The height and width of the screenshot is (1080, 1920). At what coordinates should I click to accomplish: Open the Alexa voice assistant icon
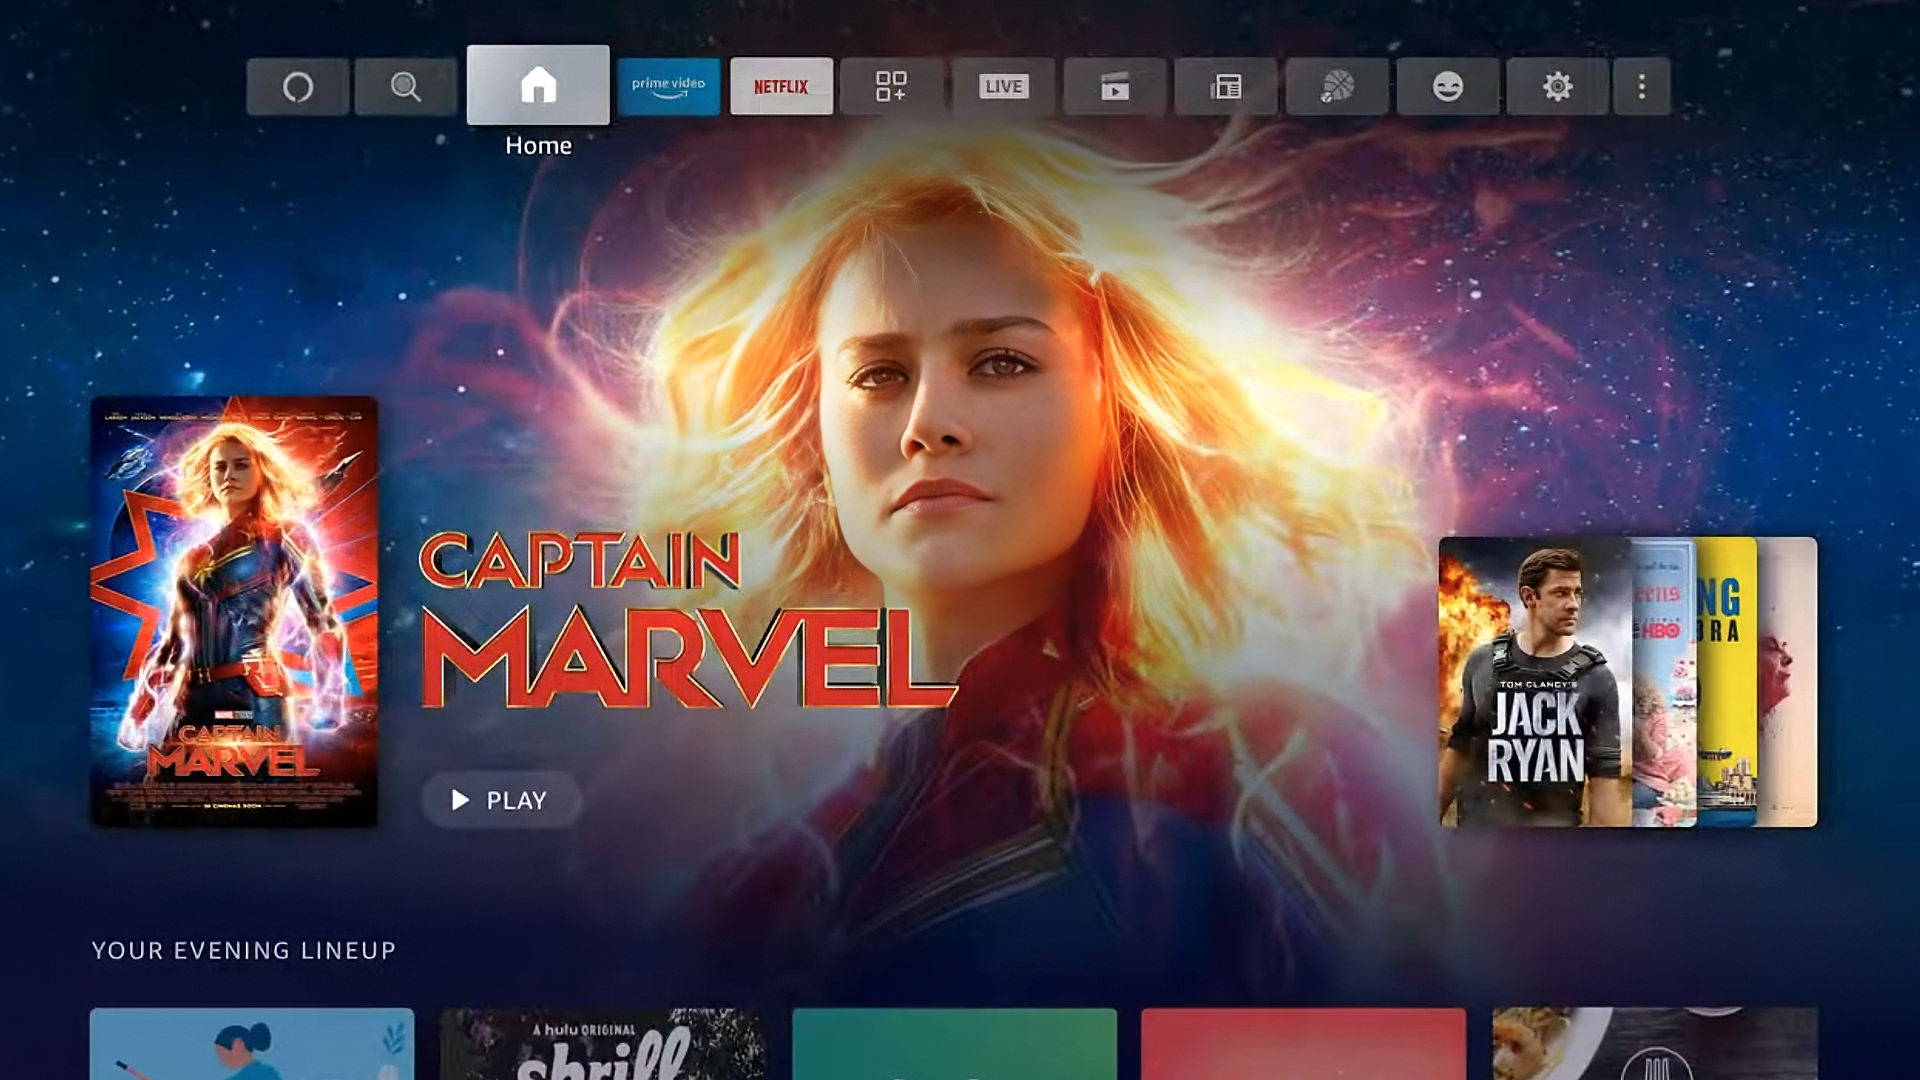298,87
